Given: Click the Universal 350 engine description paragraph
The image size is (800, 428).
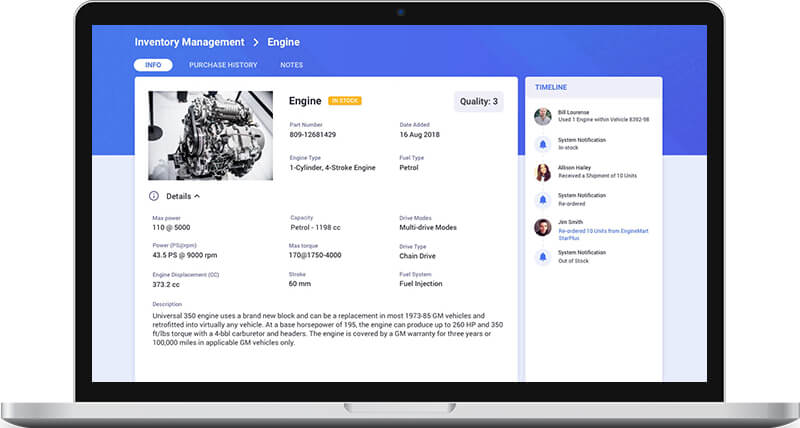Looking at the screenshot, I should (328, 329).
